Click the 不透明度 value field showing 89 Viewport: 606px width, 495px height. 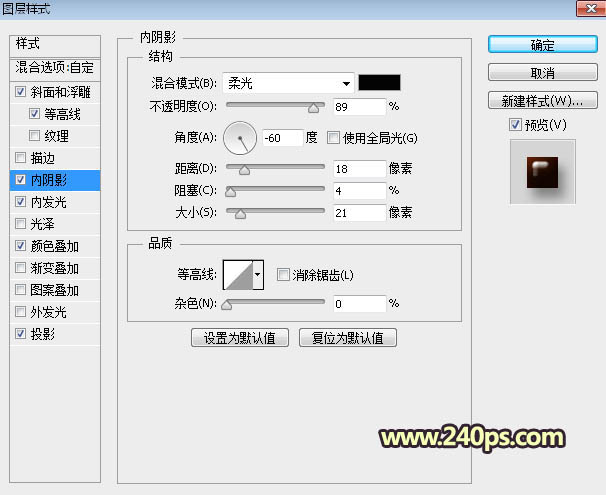359,107
